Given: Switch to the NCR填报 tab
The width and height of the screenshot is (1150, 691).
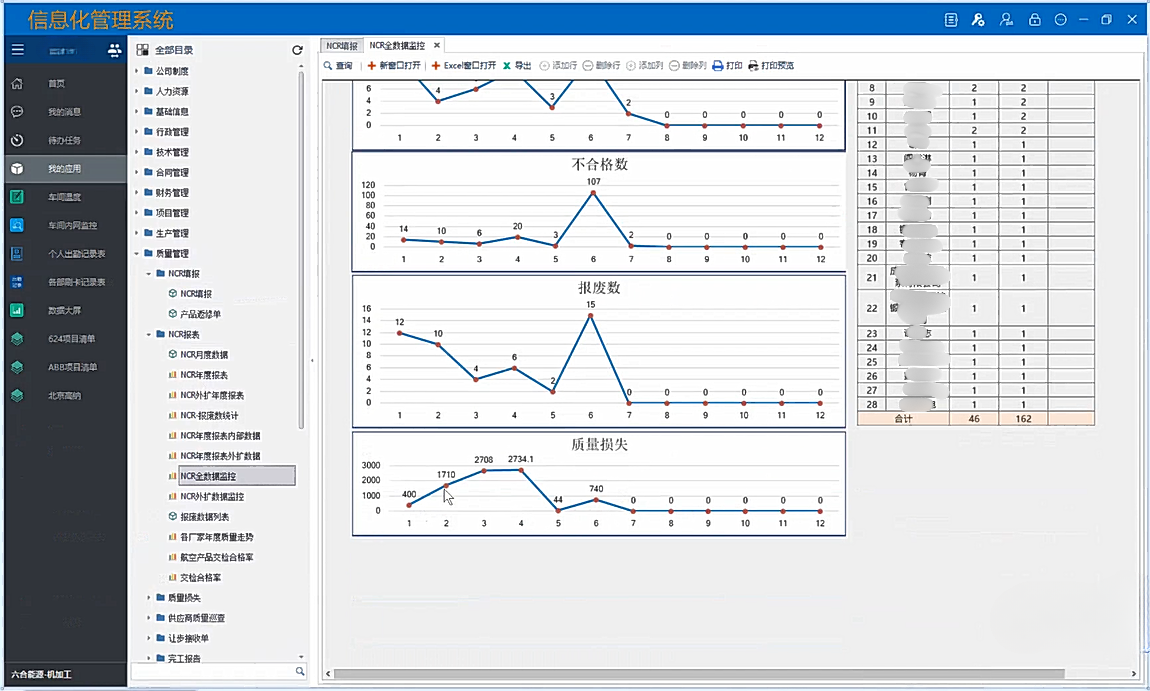Looking at the screenshot, I should [x=342, y=46].
